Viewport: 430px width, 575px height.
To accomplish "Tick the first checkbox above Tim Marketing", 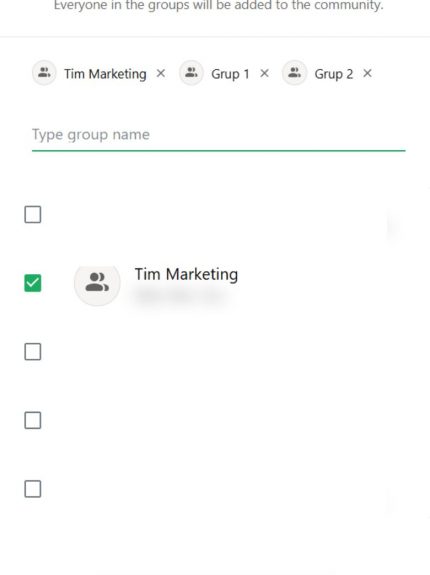I will click(x=33, y=215).
